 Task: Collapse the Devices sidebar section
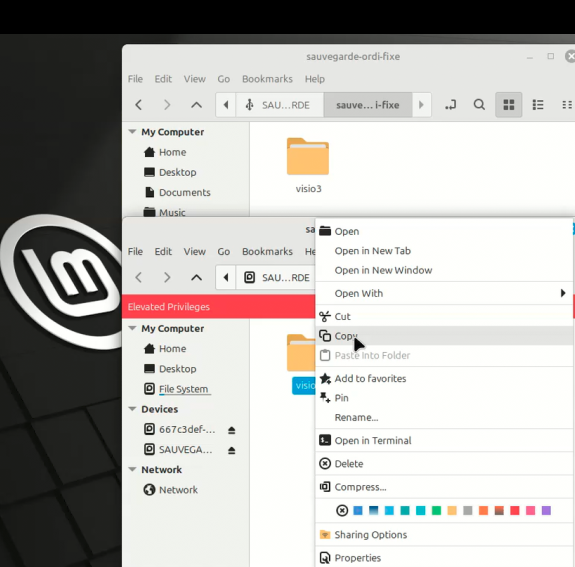(132, 409)
